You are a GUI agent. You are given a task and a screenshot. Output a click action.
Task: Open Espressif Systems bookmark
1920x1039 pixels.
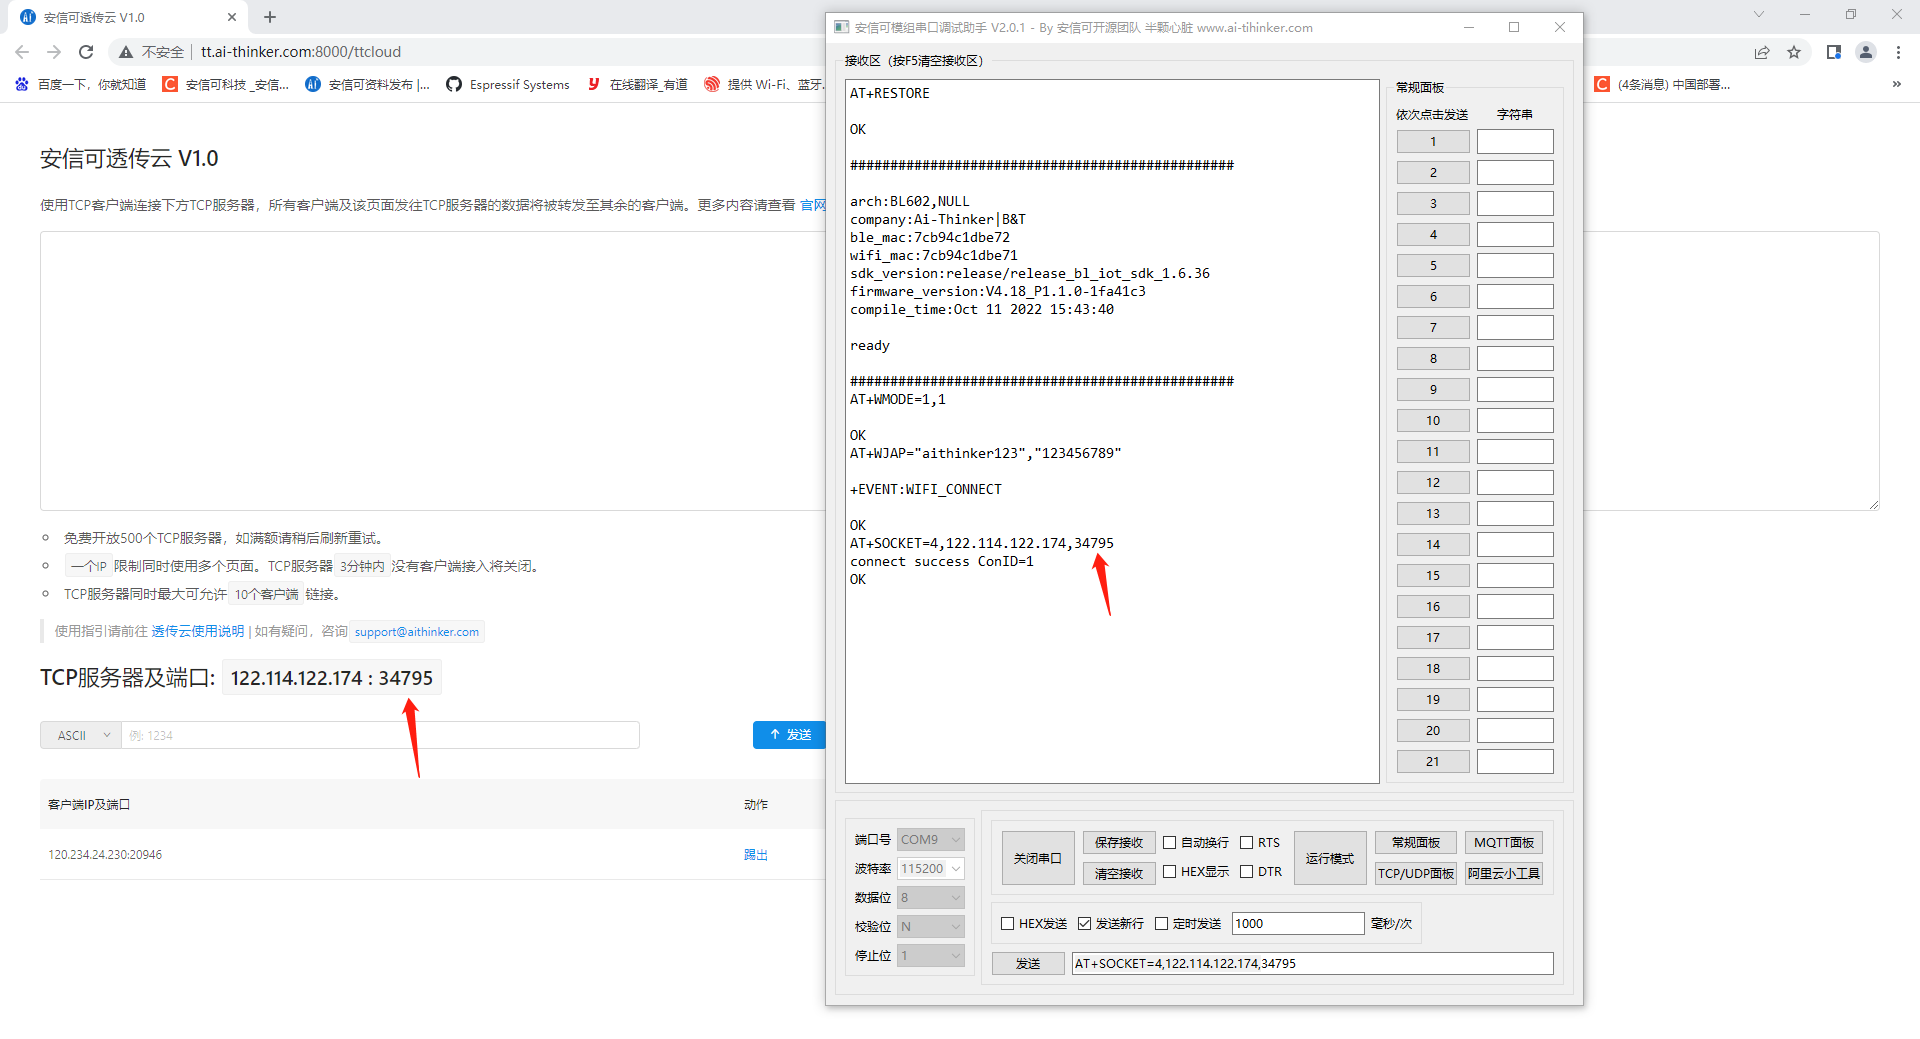[x=508, y=84]
